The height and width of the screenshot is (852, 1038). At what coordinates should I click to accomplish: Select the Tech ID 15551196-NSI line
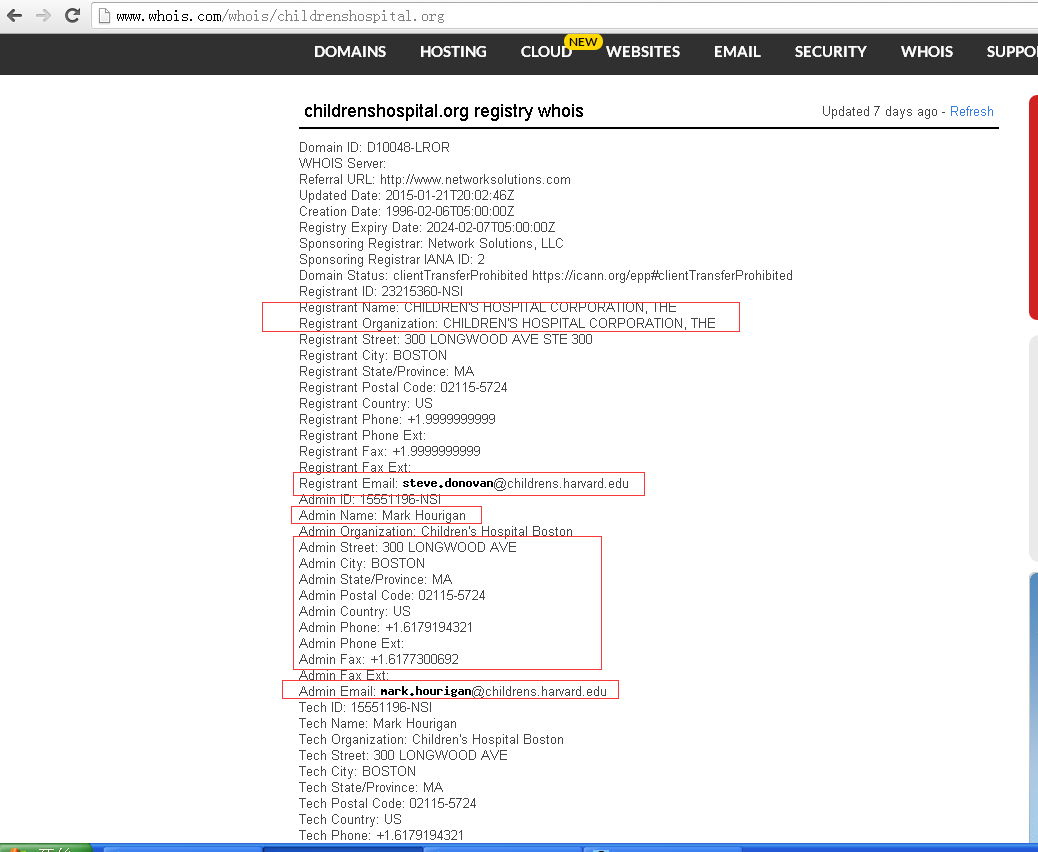click(365, 707)
